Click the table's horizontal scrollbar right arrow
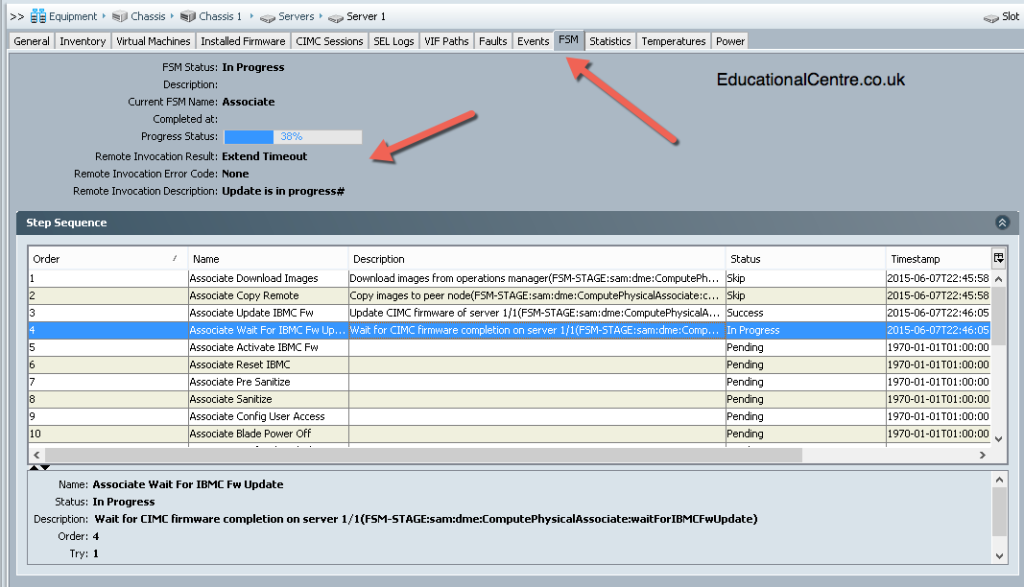Image resolution: width=1024 pixels, height=587 pixels. click(x=982, y=455)
